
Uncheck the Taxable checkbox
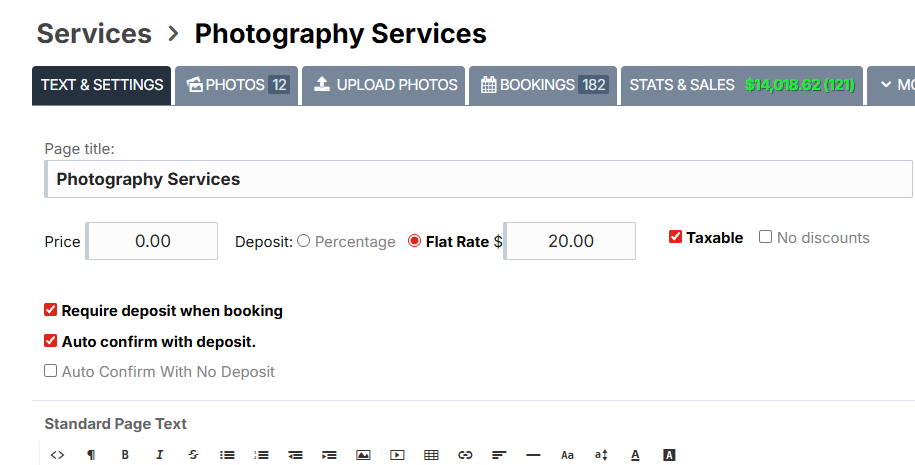(676, 237)
